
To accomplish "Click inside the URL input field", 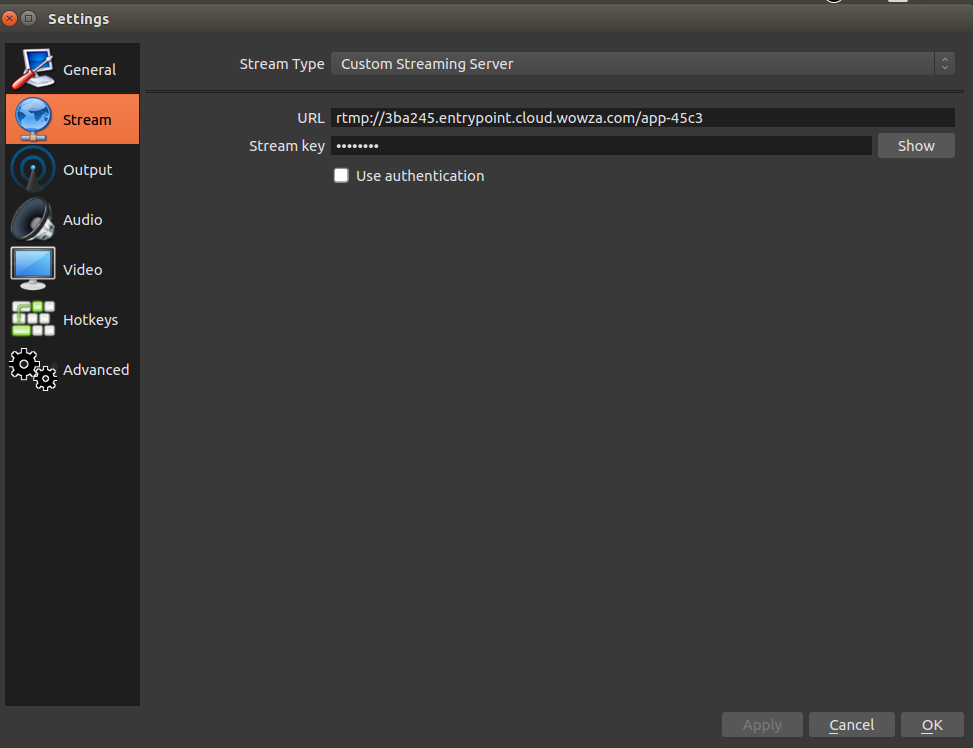I will [x=642, y=118].
